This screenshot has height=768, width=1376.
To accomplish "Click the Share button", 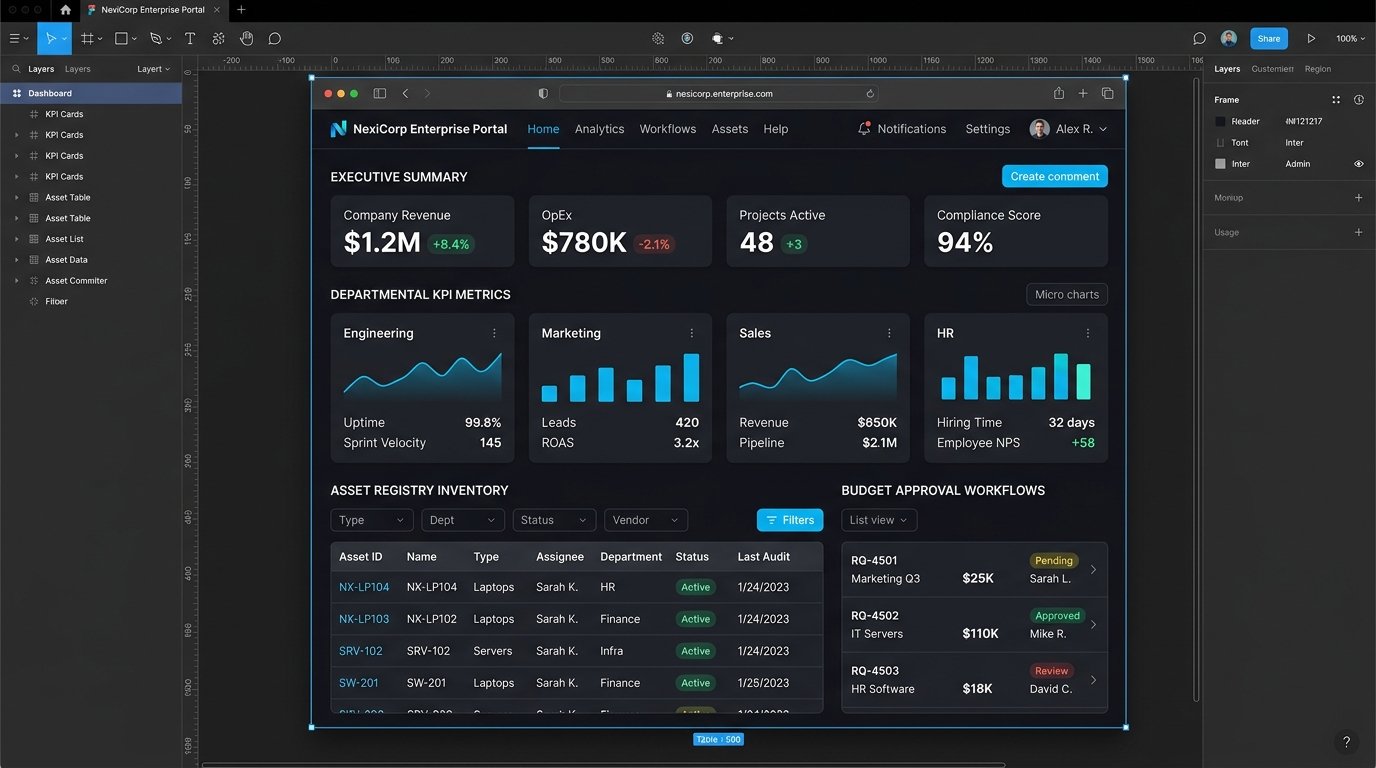I will click(1268, 38).
